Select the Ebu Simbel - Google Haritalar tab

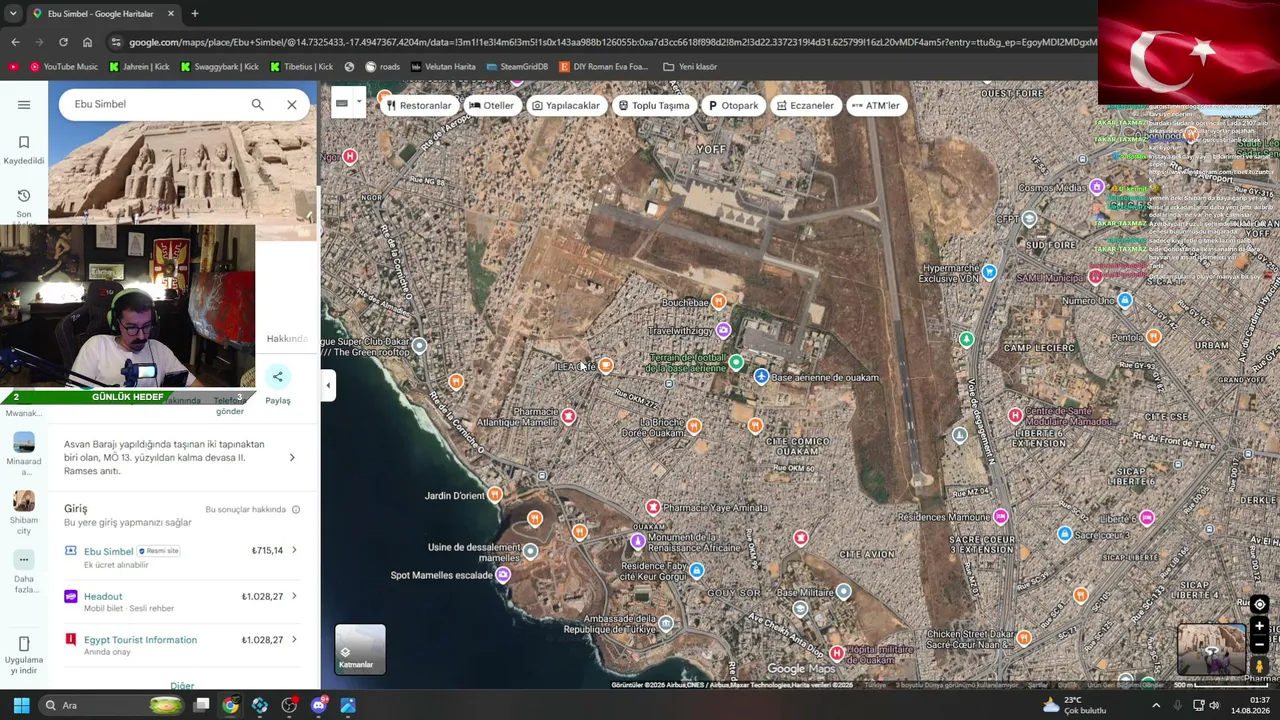(103, 14)
